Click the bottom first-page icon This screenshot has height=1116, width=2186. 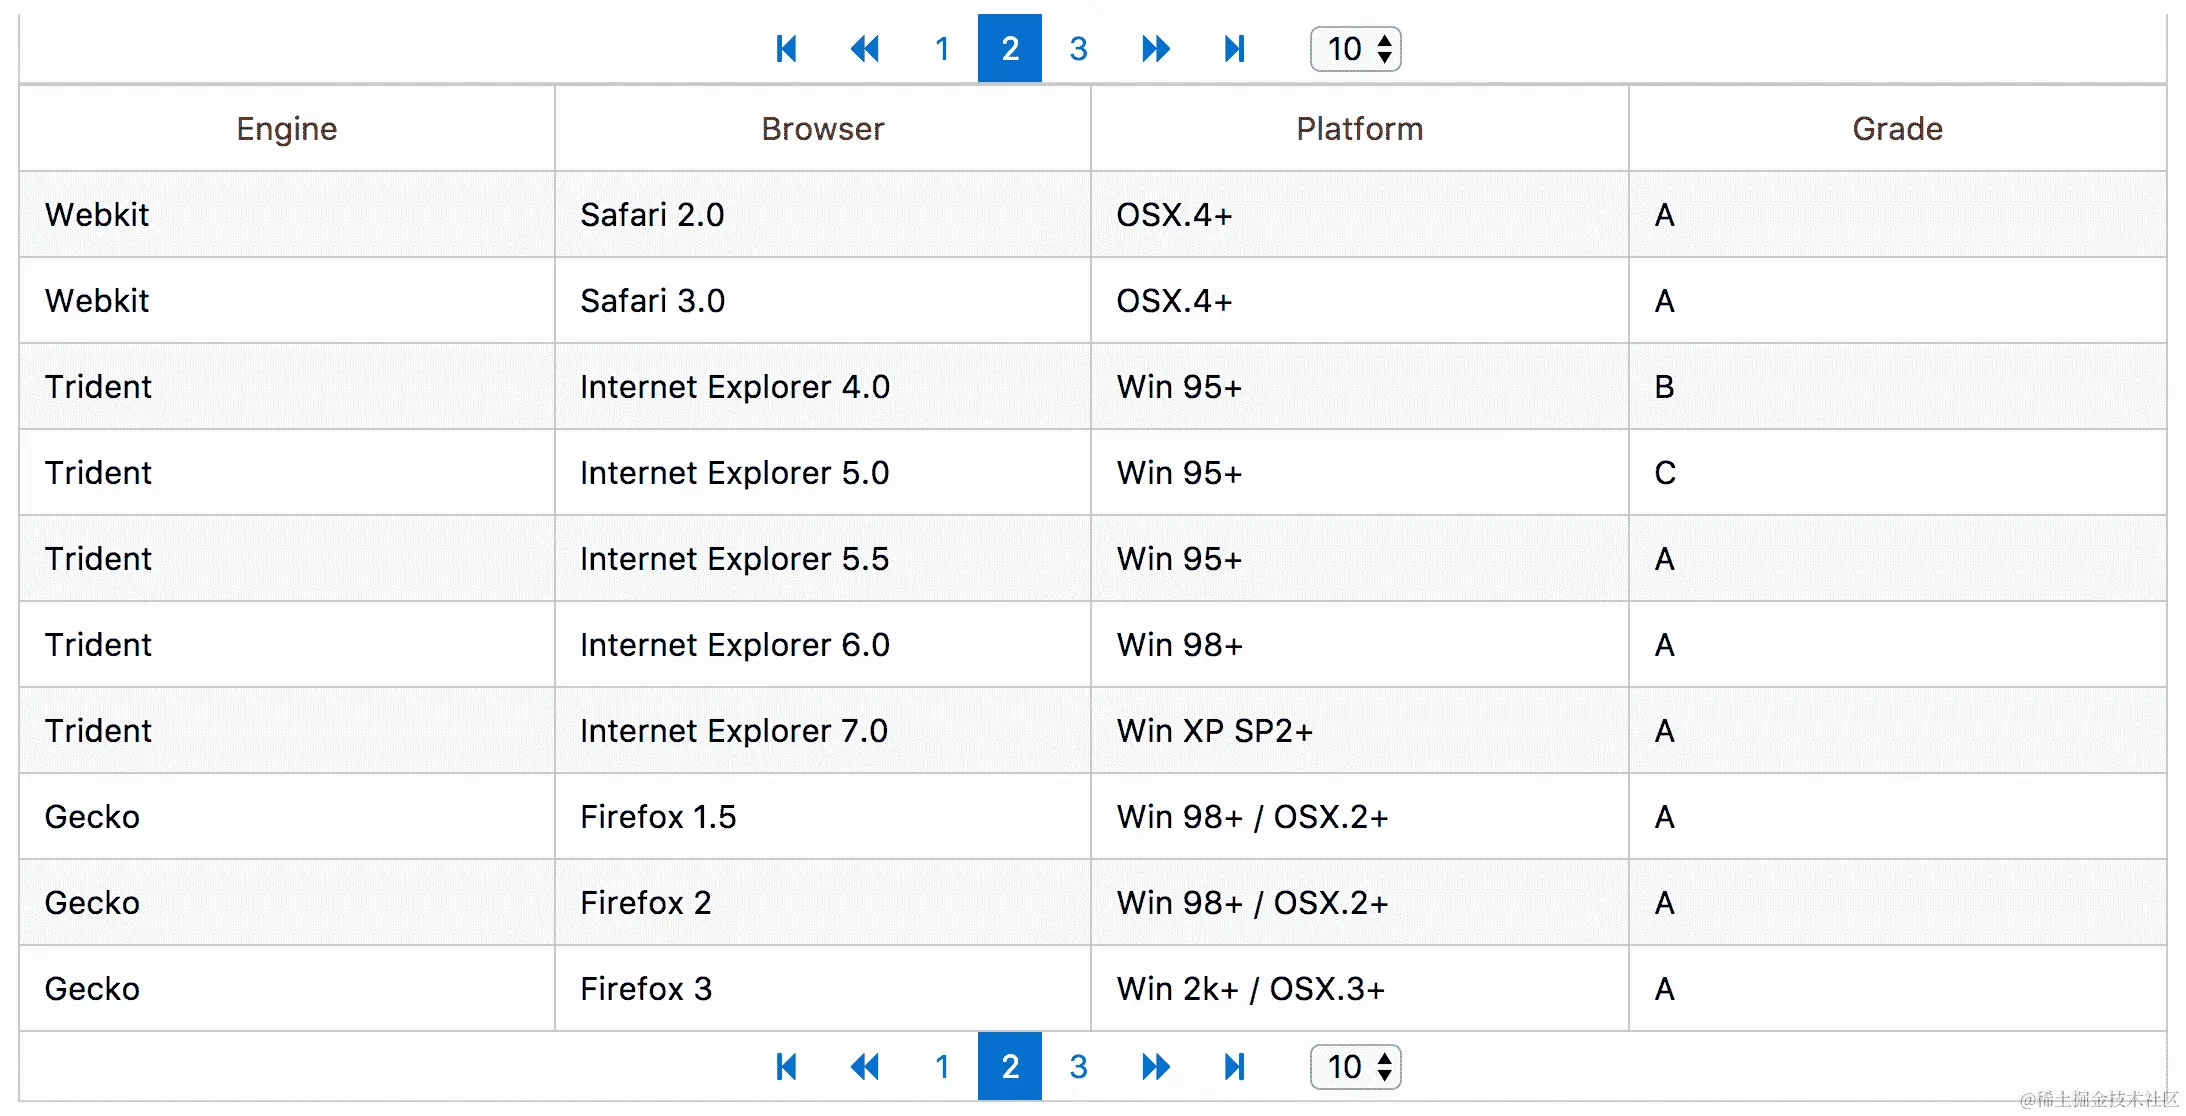[786, 1066]
